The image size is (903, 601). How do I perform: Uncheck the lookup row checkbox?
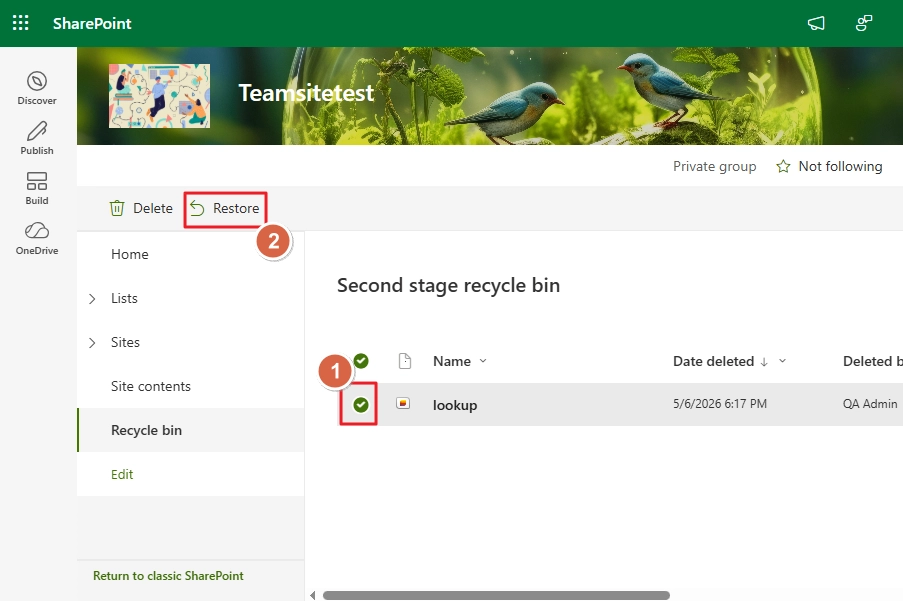[361, 405]
